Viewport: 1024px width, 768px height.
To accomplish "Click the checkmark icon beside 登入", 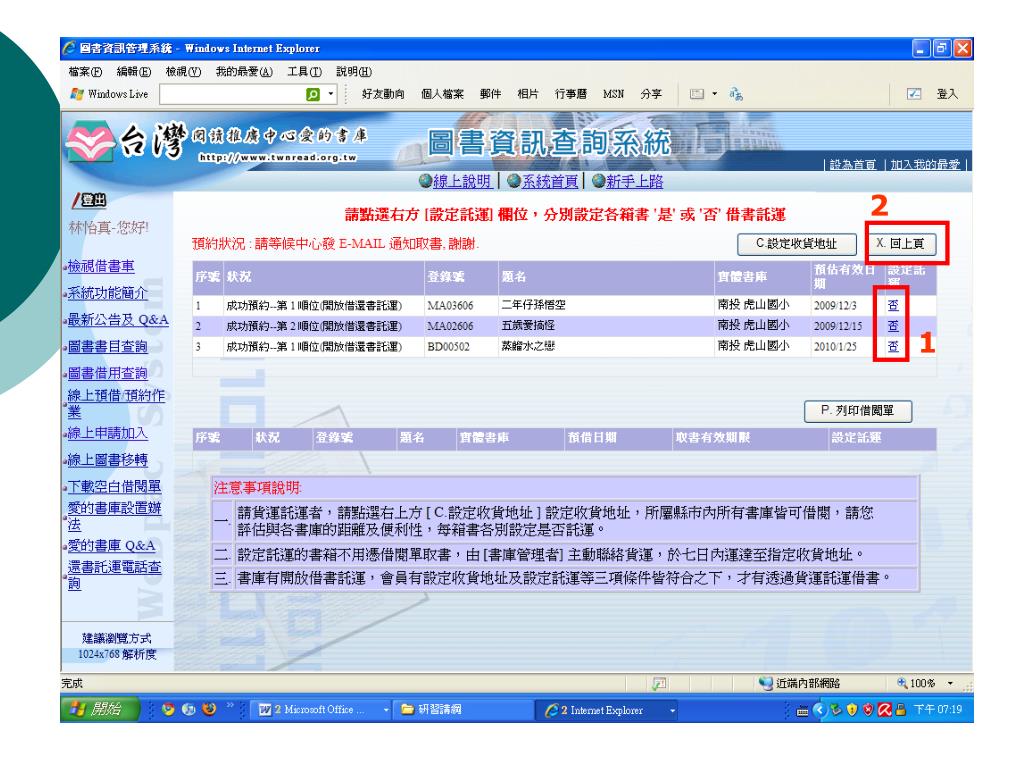I will coord(914,94).
